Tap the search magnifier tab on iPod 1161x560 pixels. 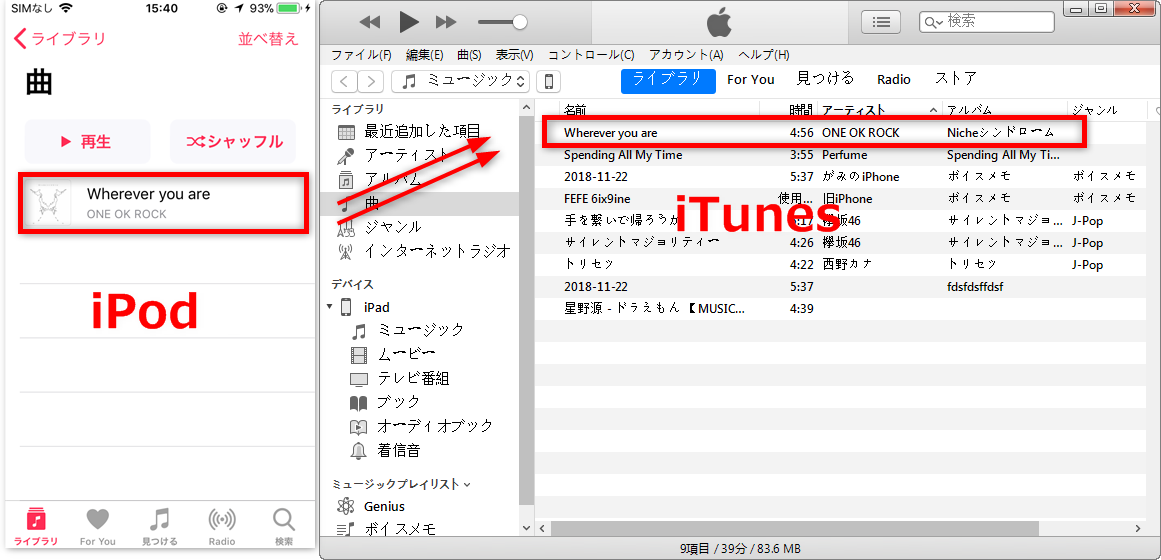(284, 525)
